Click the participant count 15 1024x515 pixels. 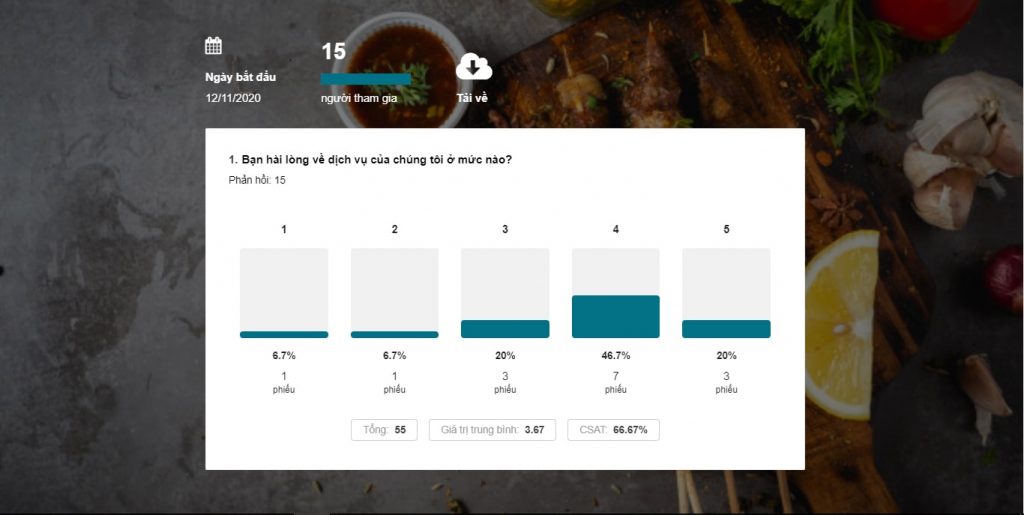tap(333, 52)
